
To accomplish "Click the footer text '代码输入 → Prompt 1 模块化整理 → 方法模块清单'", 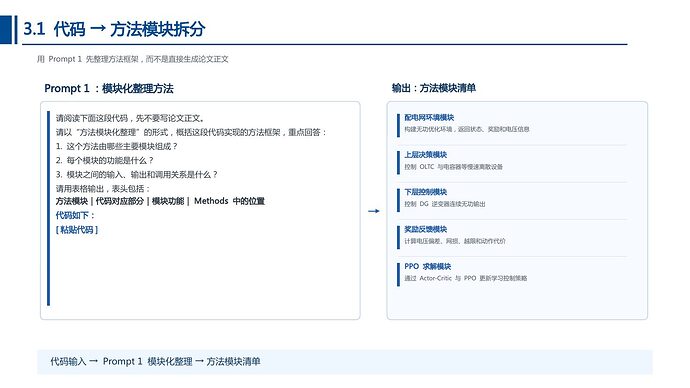I will (x=155, y=362).
